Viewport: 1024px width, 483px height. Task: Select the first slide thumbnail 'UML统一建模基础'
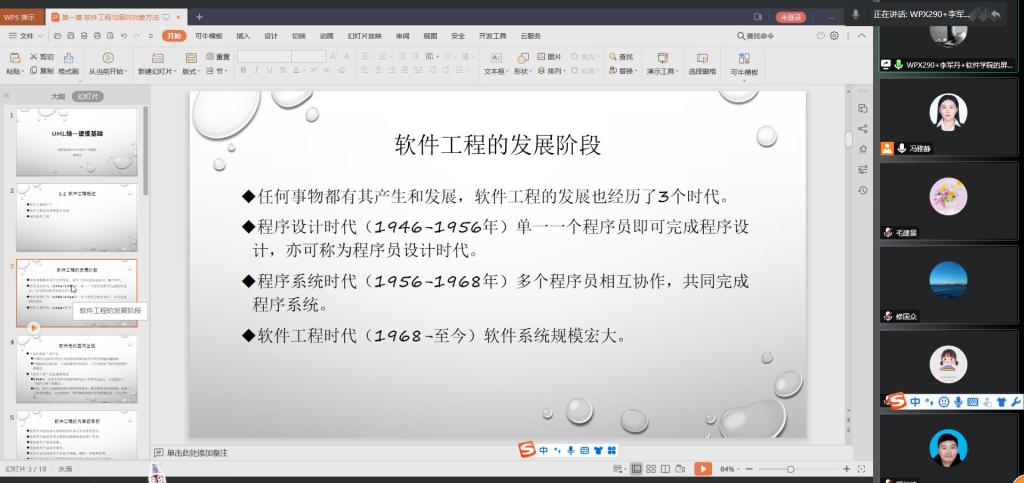77,143
